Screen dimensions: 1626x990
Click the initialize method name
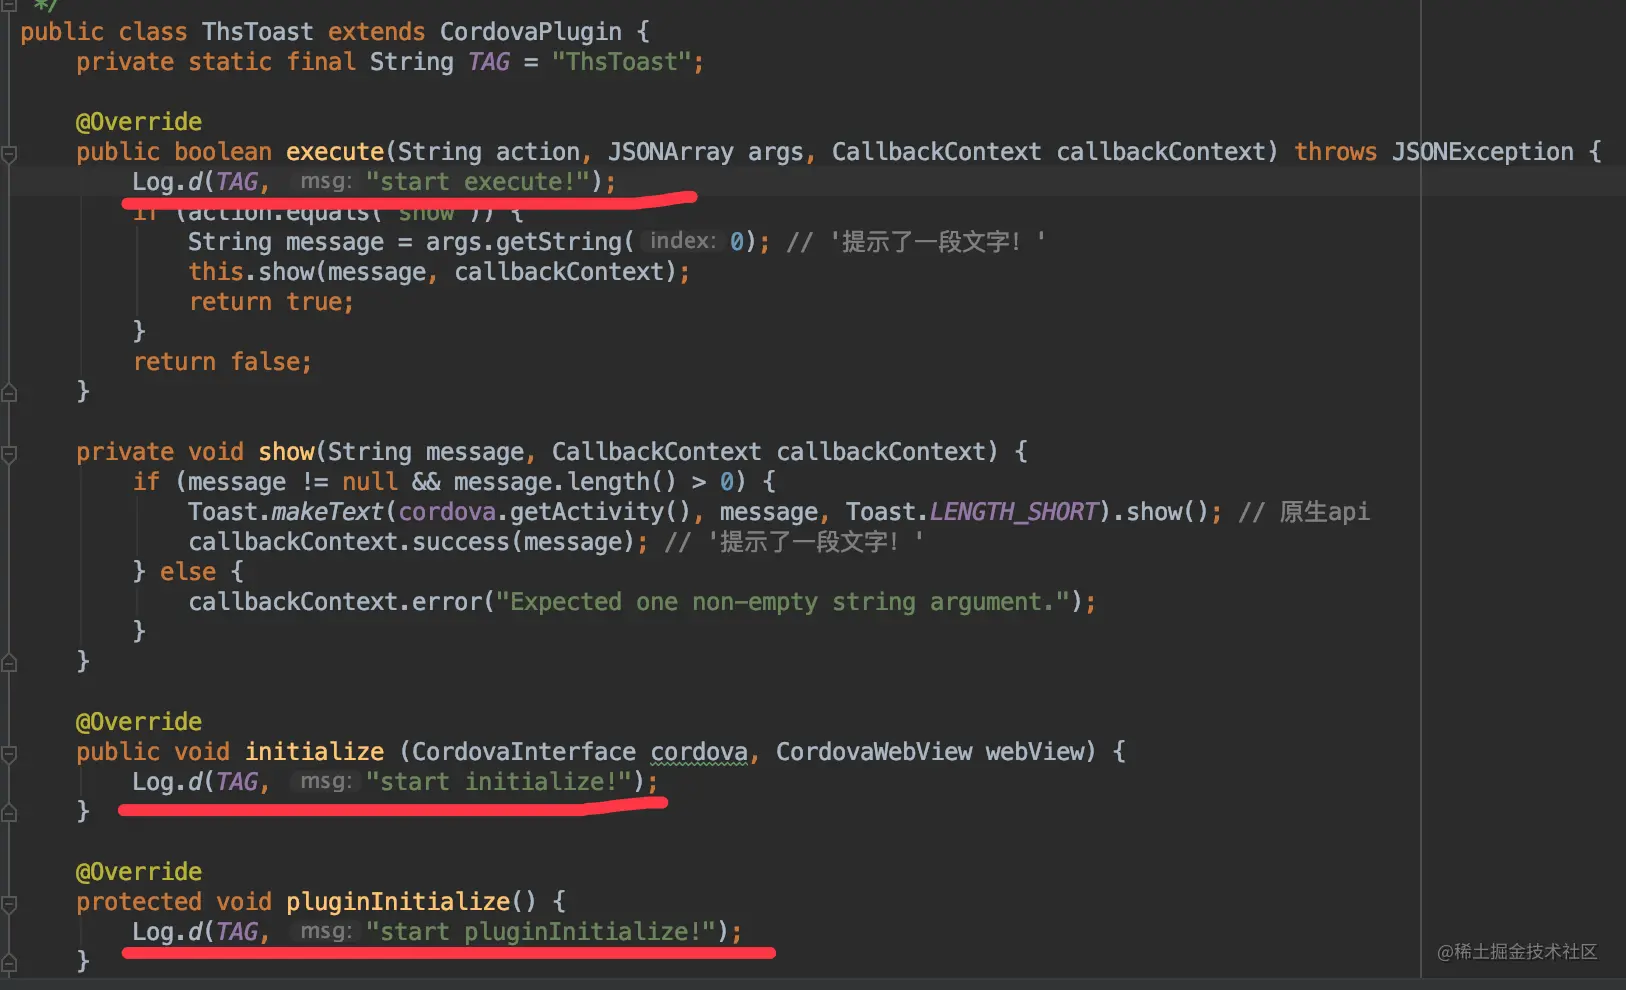[x=314, y=752]
